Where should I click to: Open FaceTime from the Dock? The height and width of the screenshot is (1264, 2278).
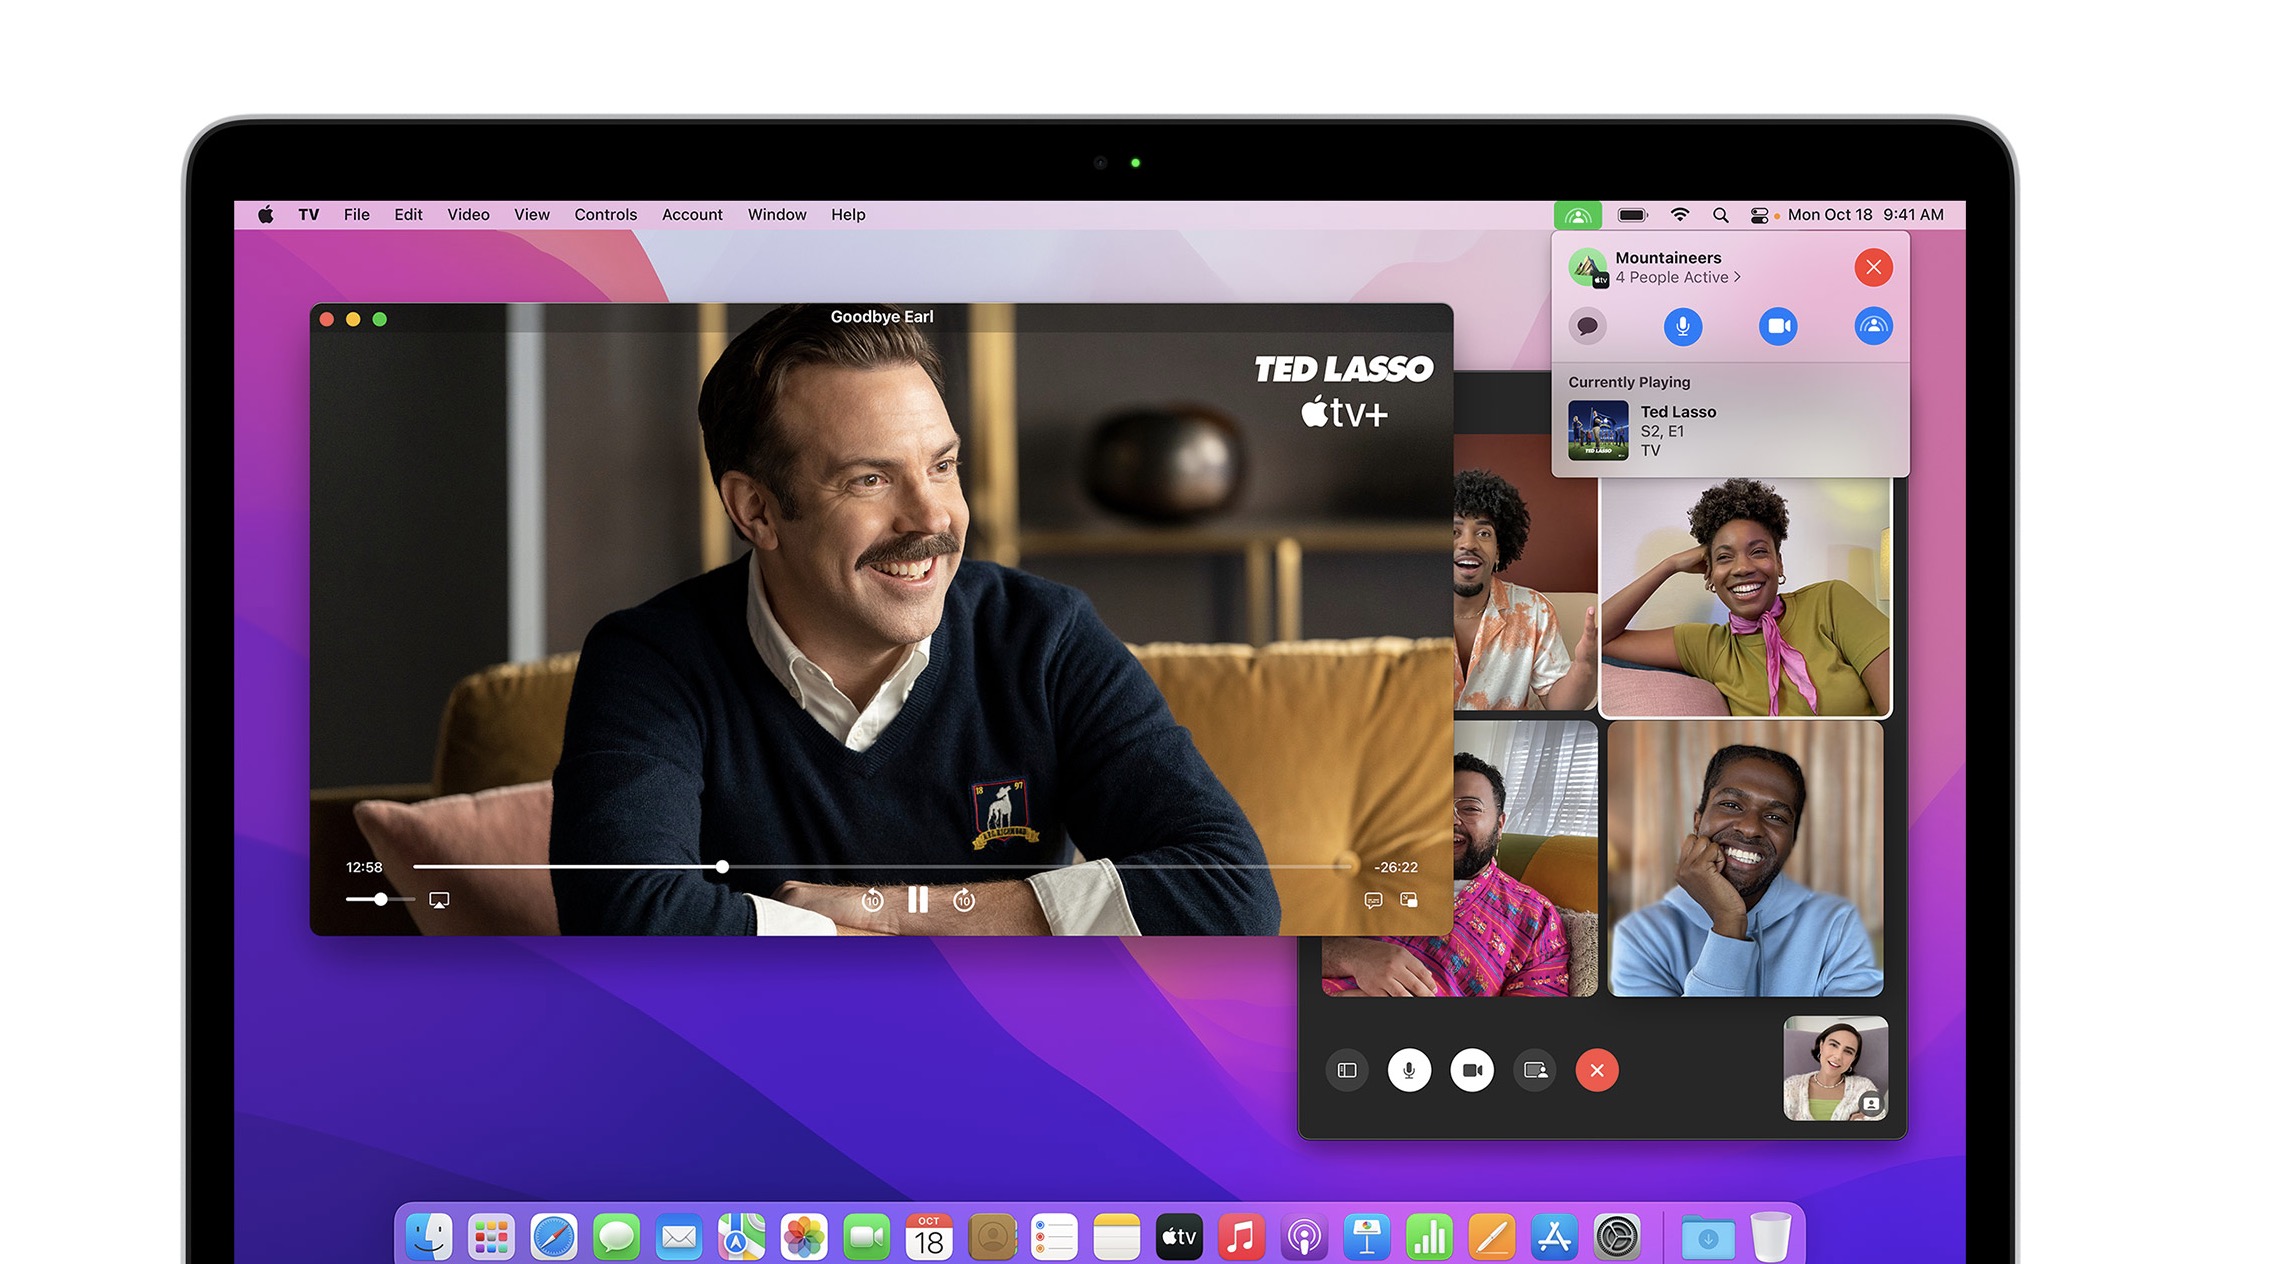(866, 1238)
